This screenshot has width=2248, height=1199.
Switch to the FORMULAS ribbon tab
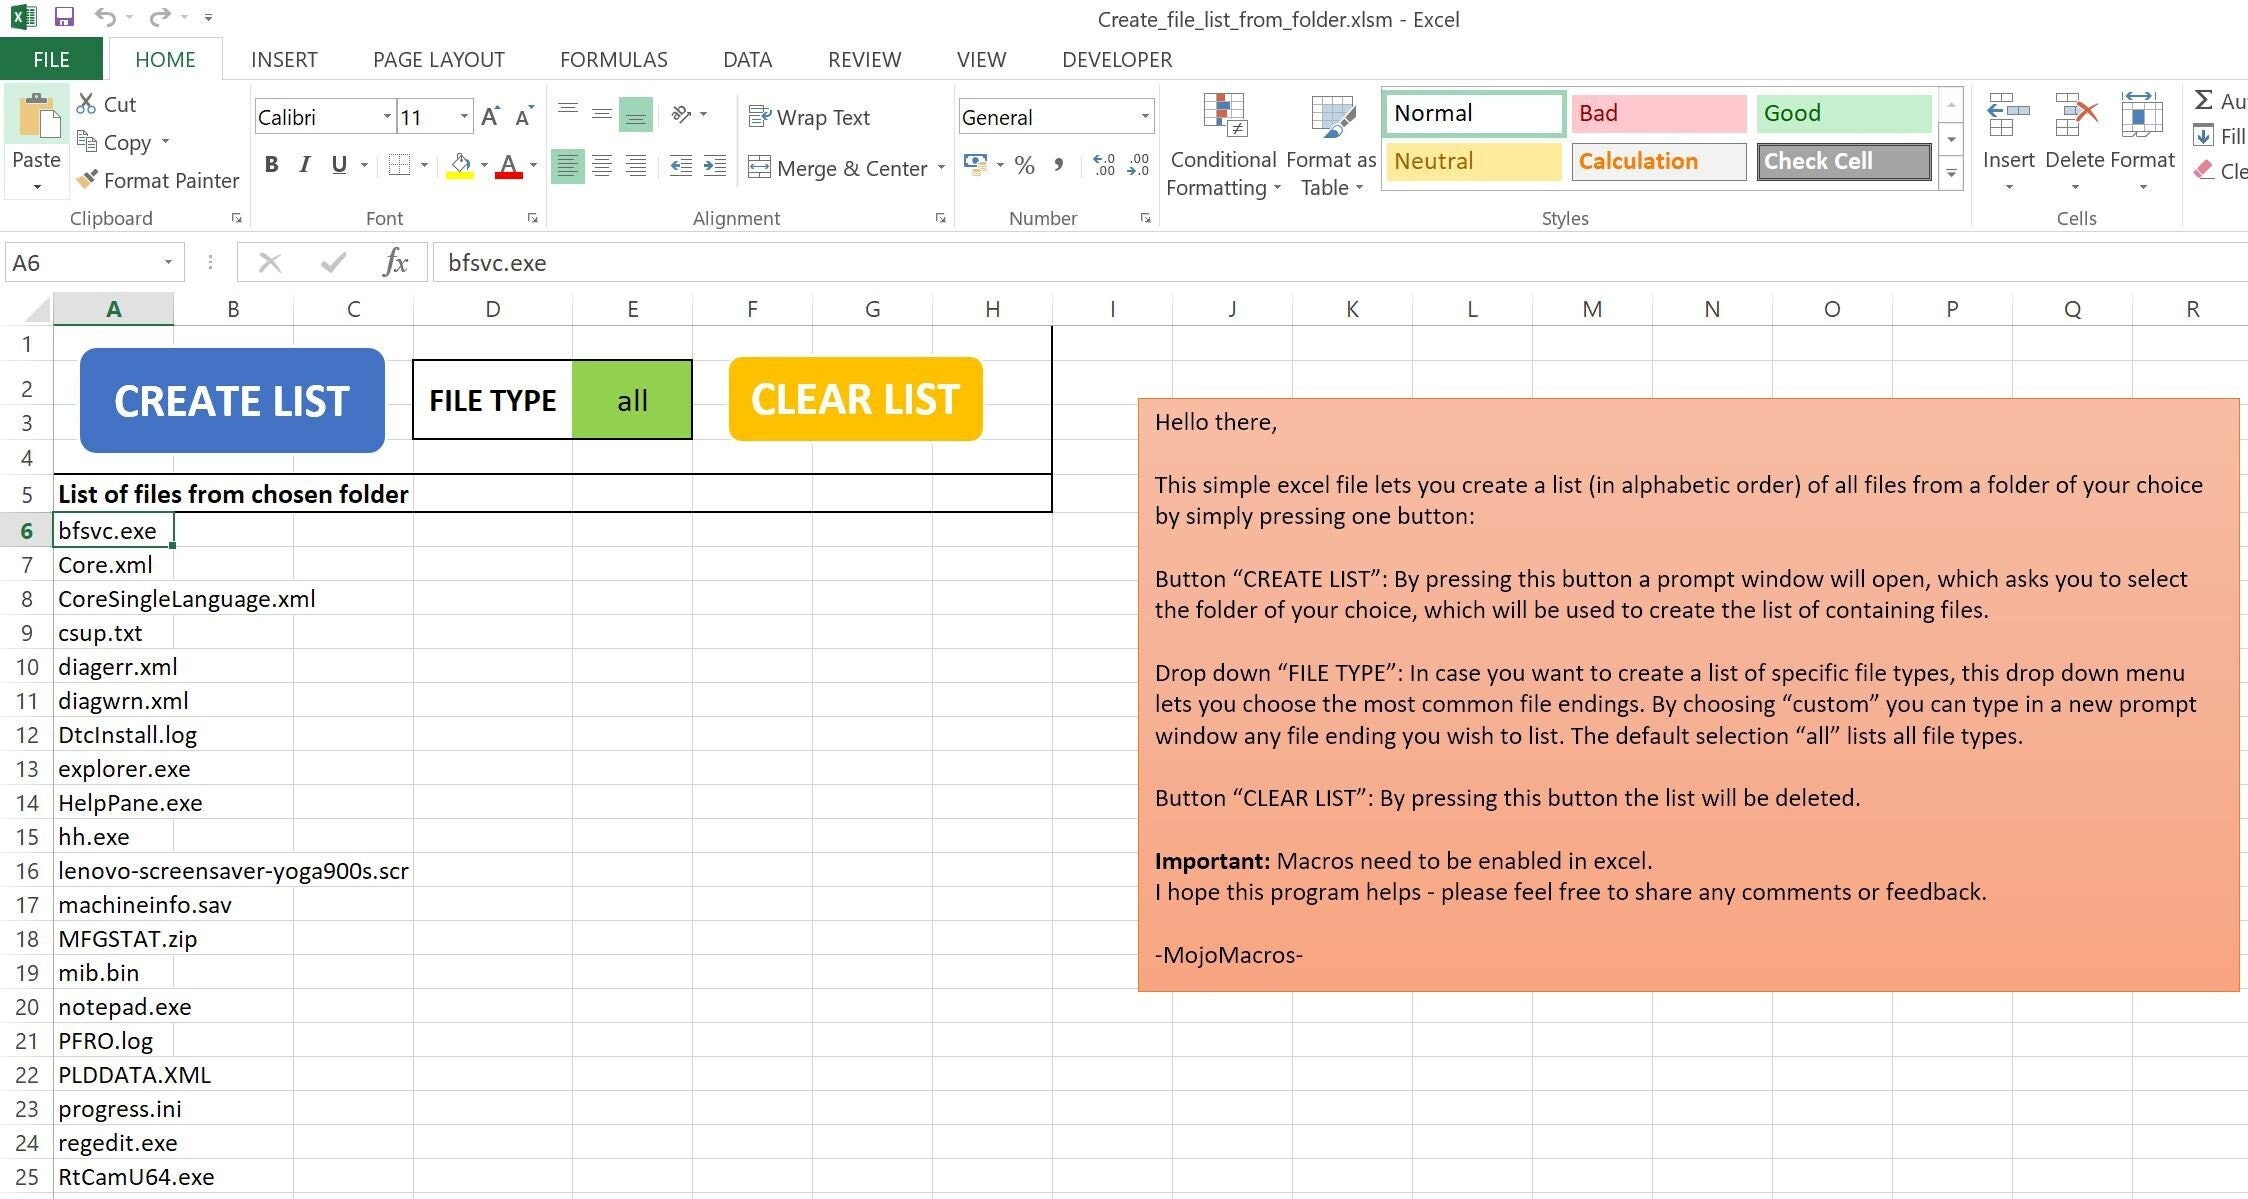(612, 59)
